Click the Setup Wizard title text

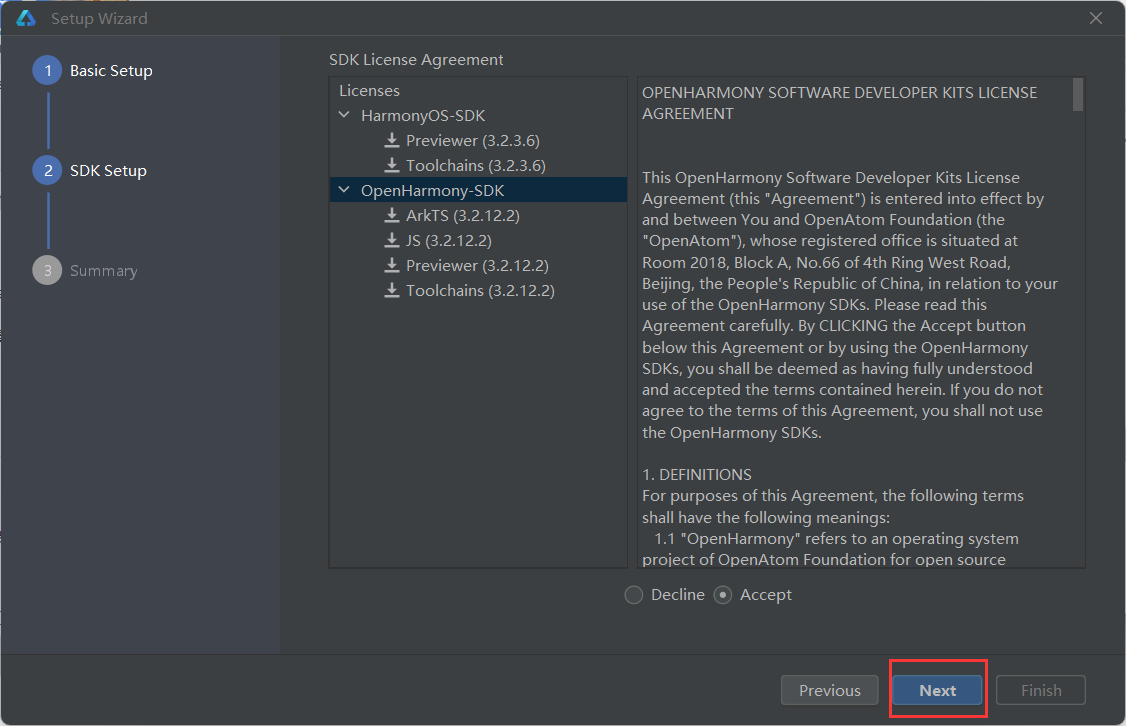tap(99, 19)
